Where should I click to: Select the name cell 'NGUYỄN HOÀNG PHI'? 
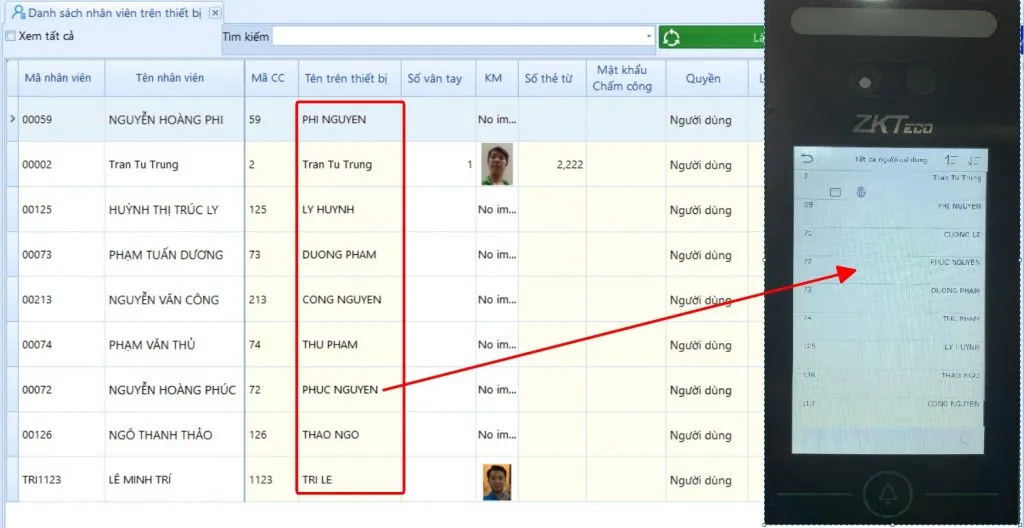(174, 120)
